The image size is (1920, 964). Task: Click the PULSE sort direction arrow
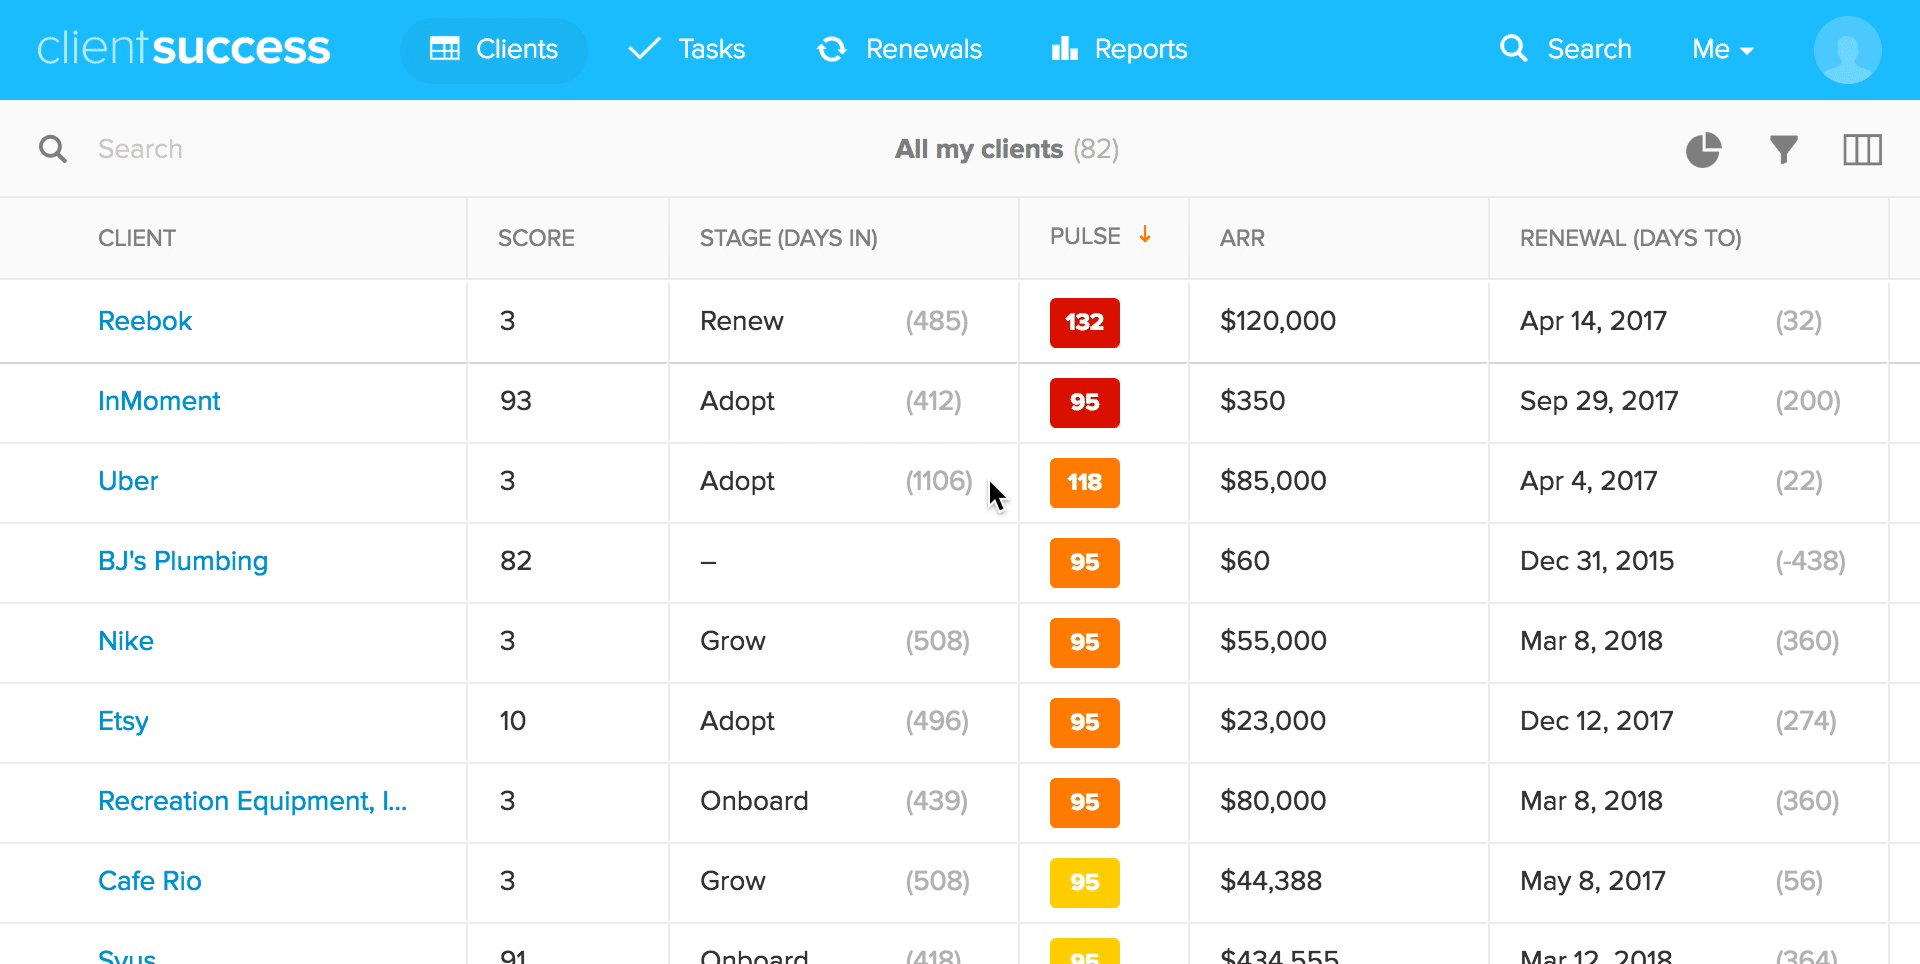(x=1145, y=234)
